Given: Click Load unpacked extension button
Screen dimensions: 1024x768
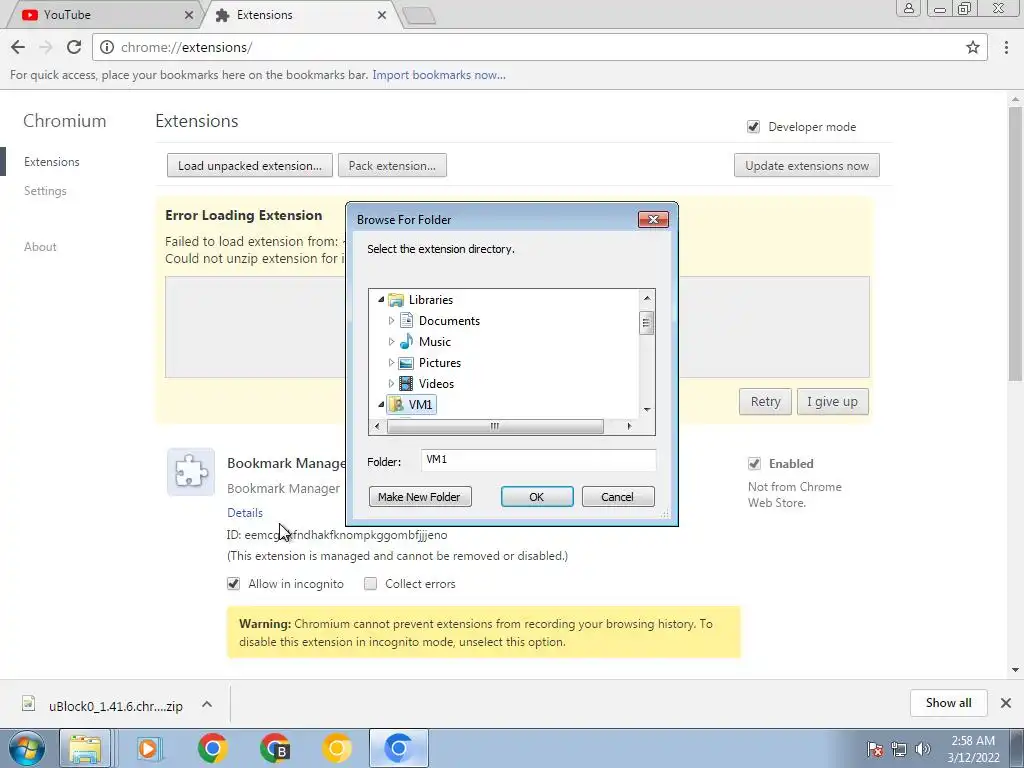Looking at the screenshot, I should click(x=249, y=165).
